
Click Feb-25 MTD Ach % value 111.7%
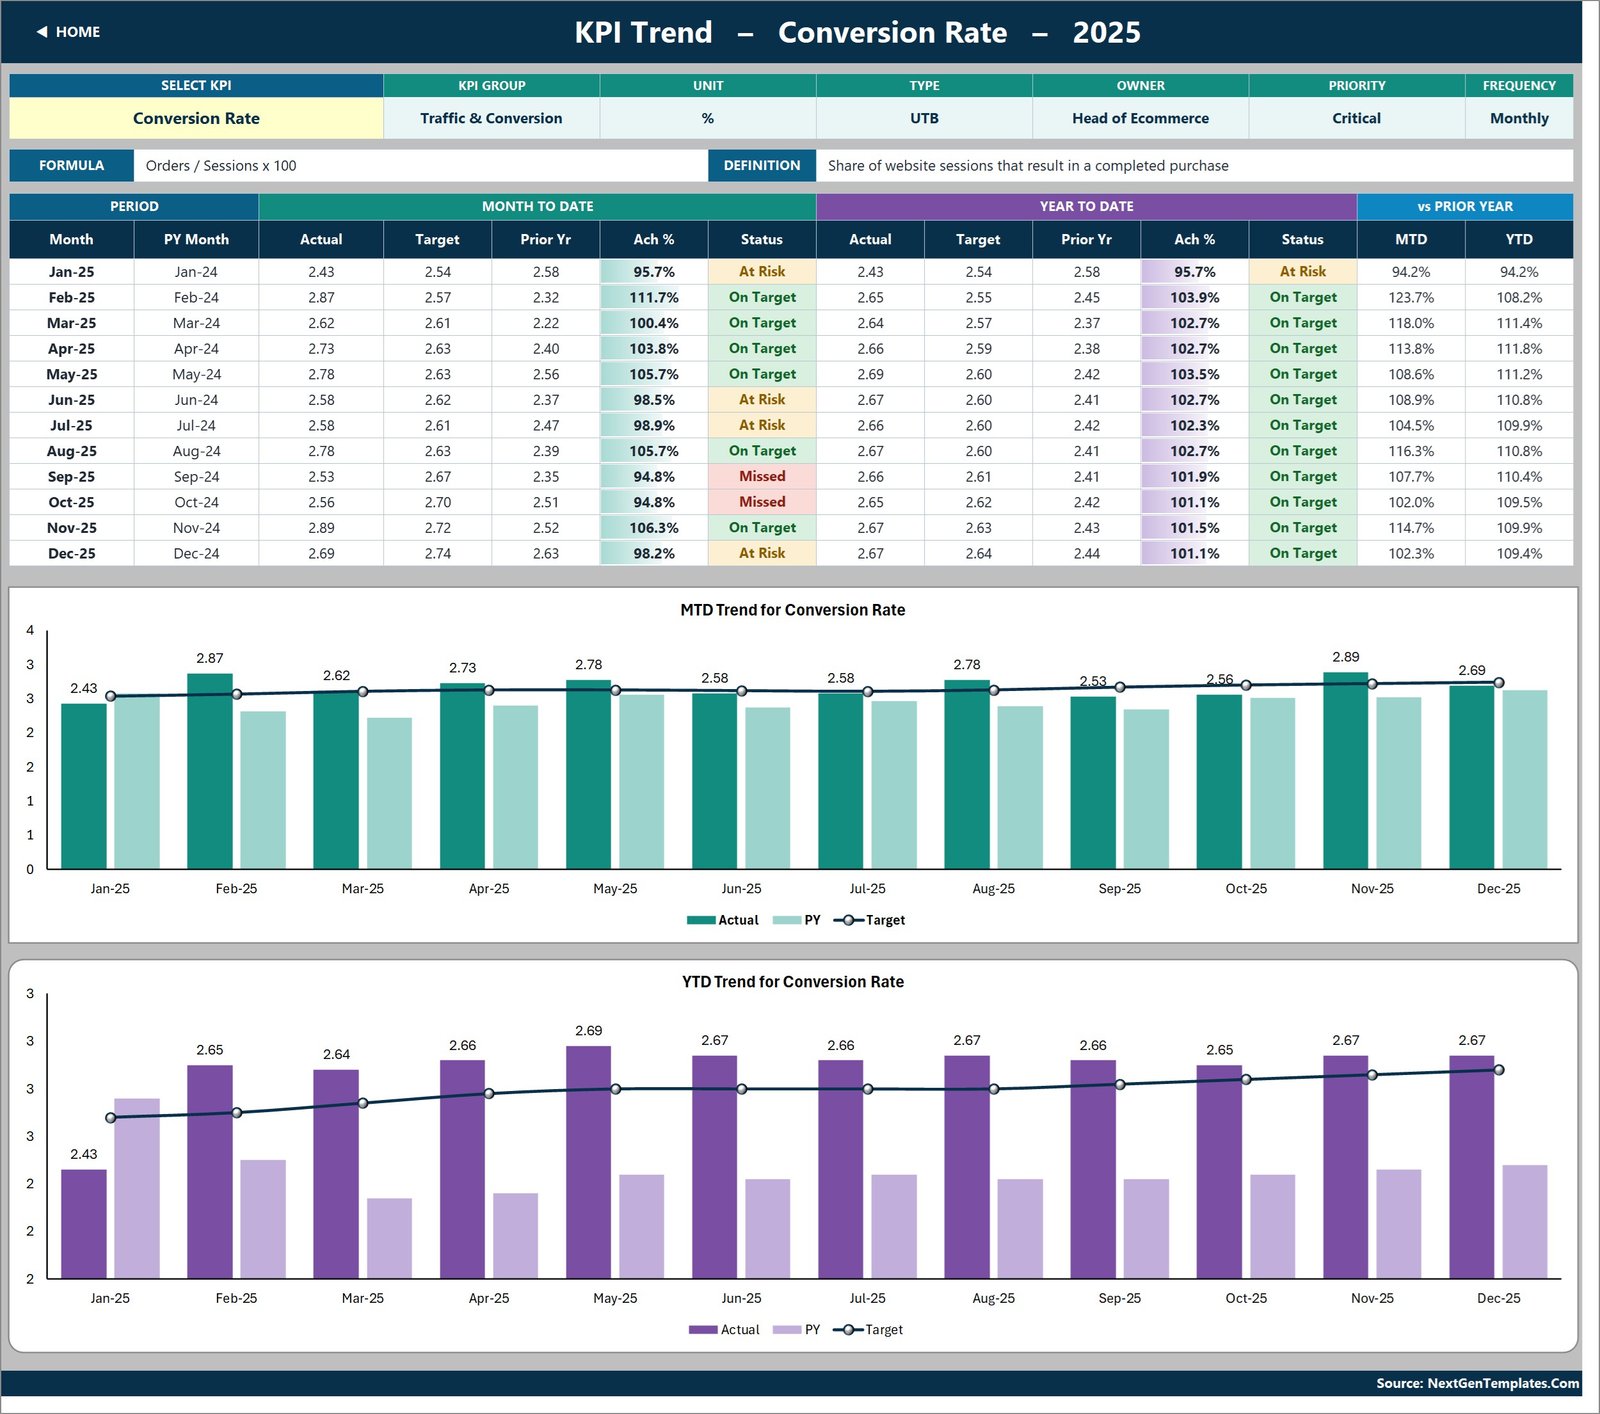(654, 297)
